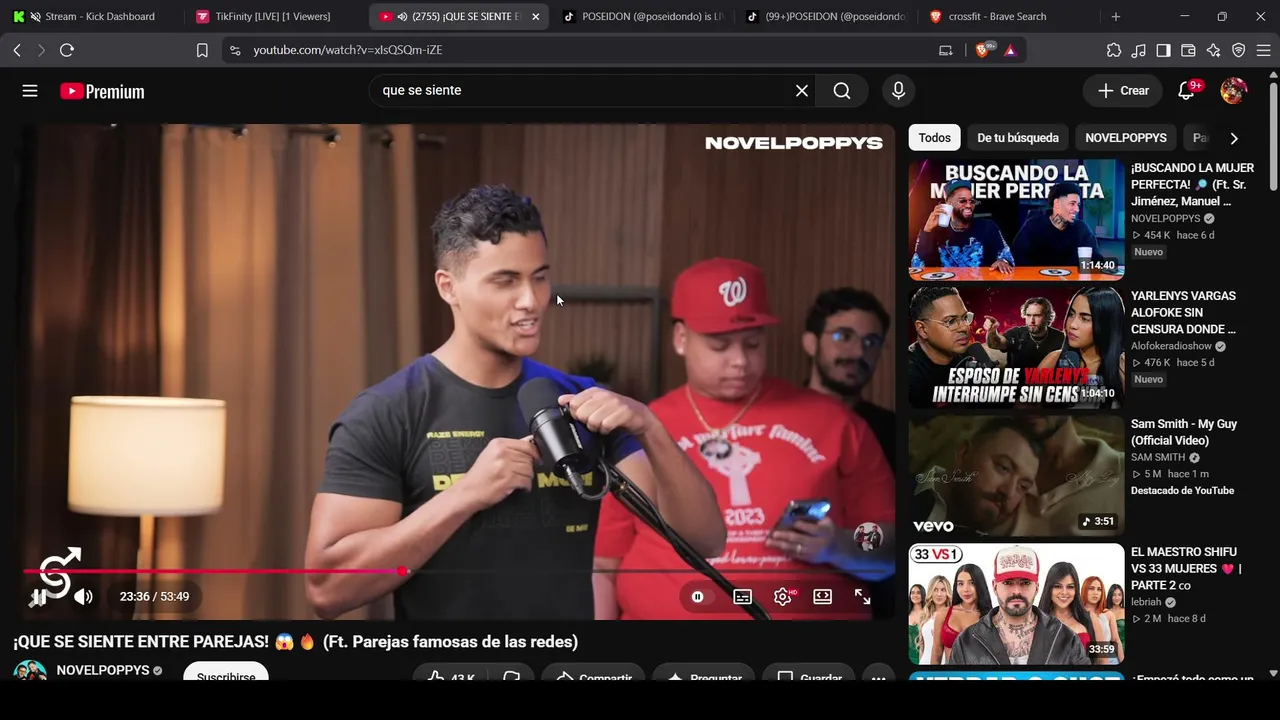Clear the search text with the X
The image size is (1280, 720).
(802, 91)
